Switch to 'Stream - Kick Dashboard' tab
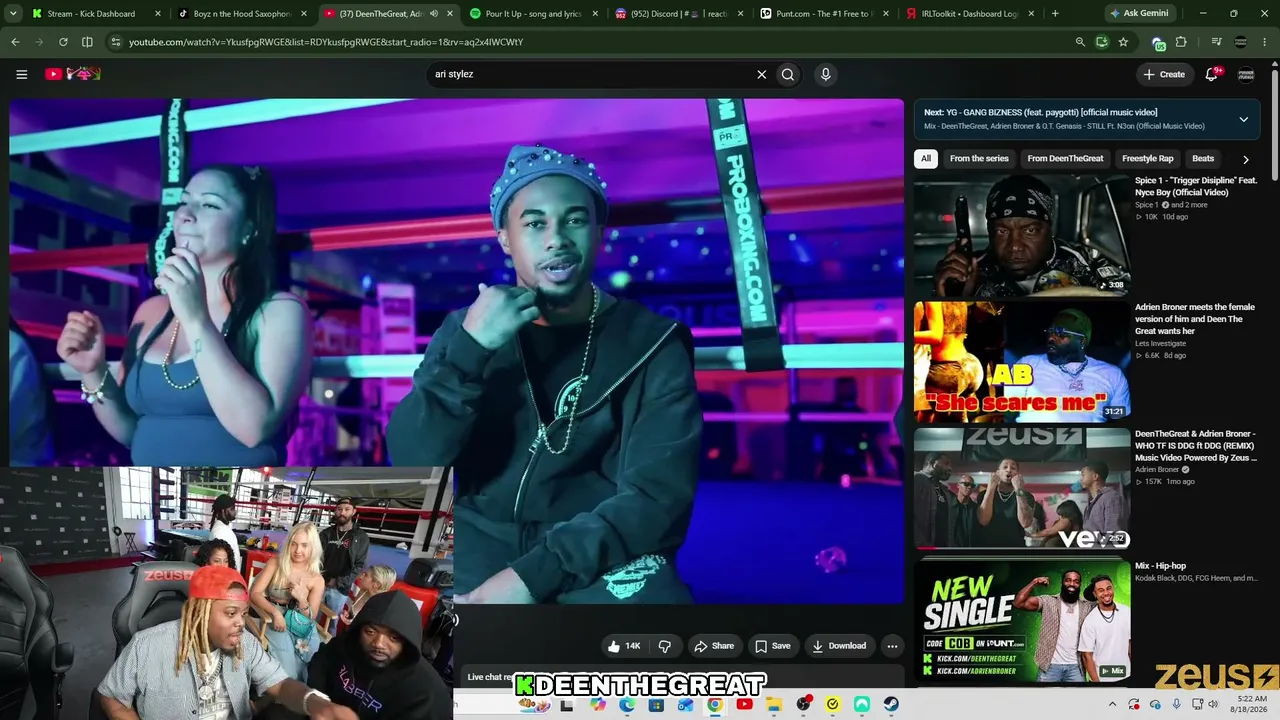This screenshot has height=720, width=1280. click(91, 14)
